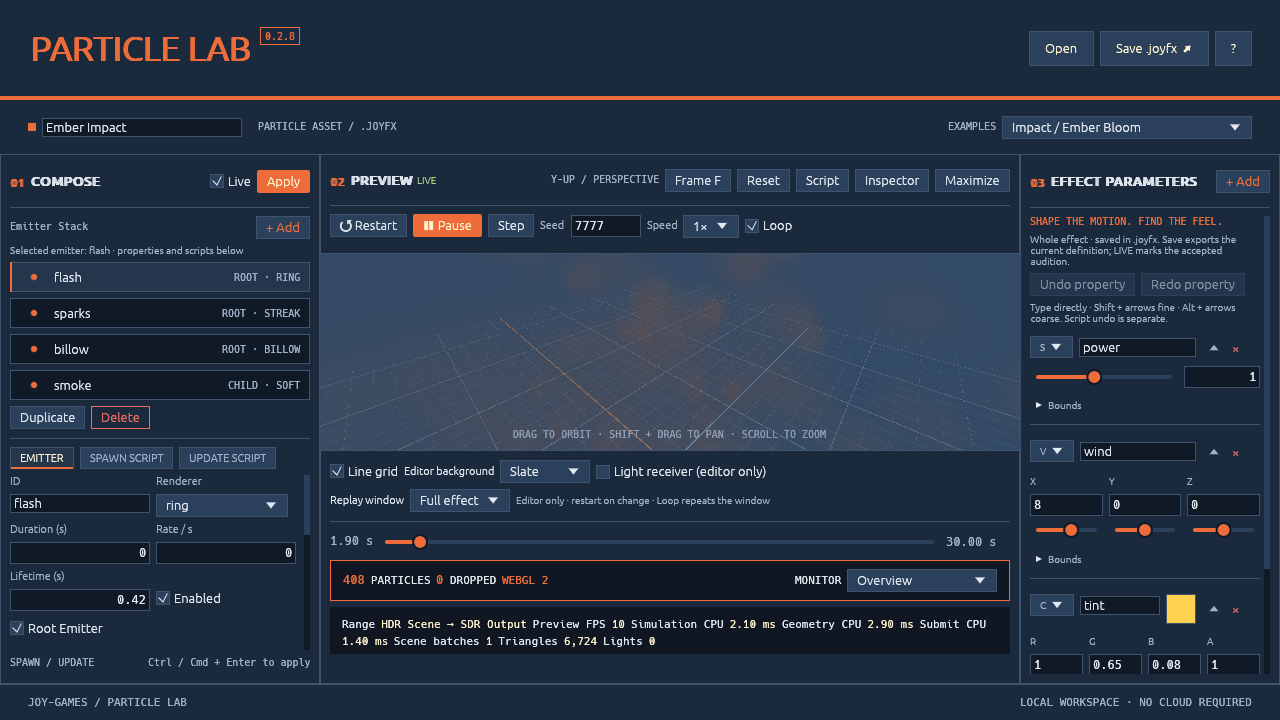The width and height of the screenshot is (1280, 720).
Task: Toggle the Live checkbox in Compose
Action: pos(217,181)
